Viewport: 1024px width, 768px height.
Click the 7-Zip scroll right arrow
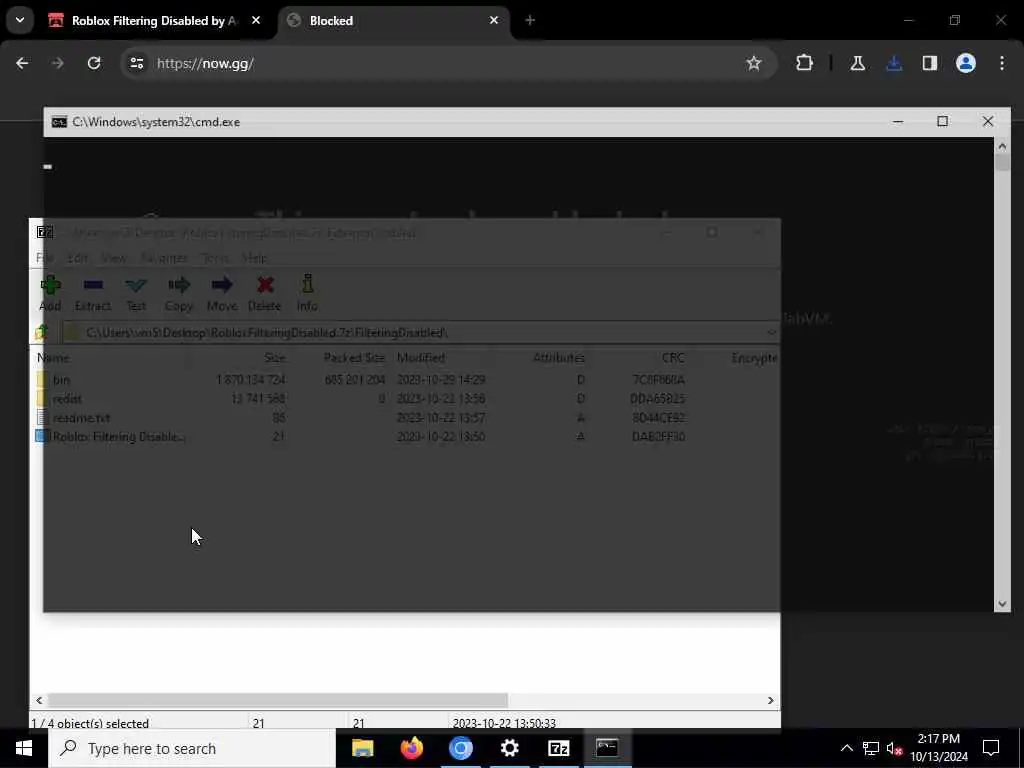click(771, 700)
